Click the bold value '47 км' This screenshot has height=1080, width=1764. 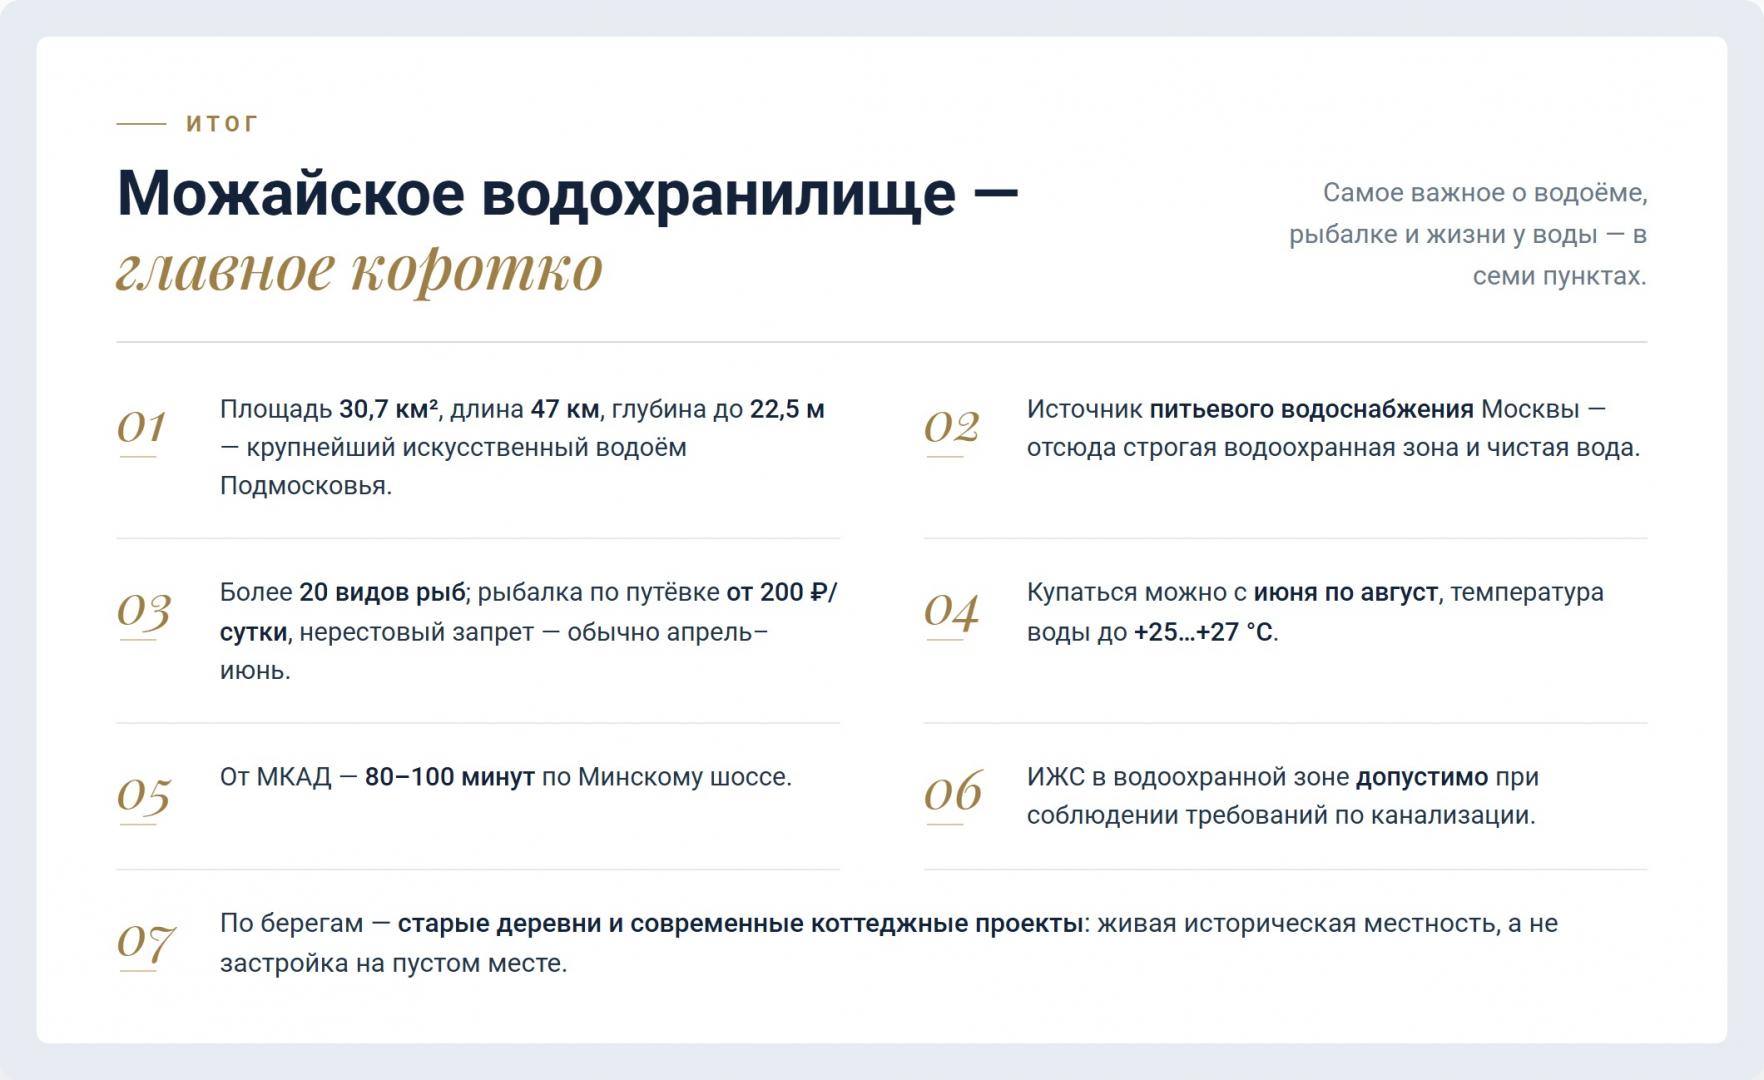(564, 409)
